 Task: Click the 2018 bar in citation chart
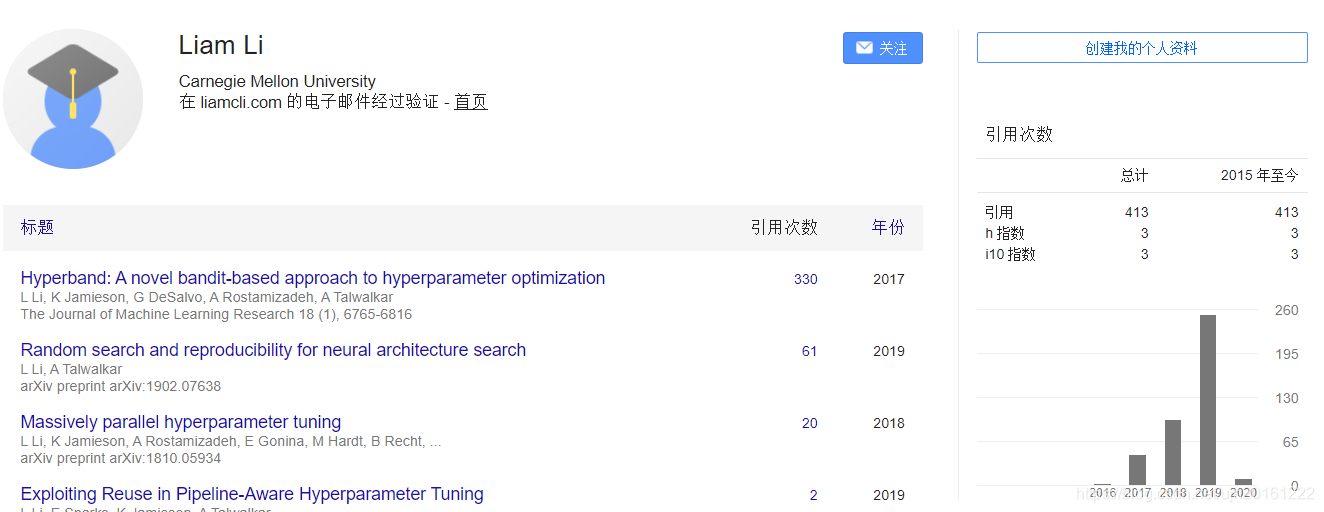(x=1173, y=452)
